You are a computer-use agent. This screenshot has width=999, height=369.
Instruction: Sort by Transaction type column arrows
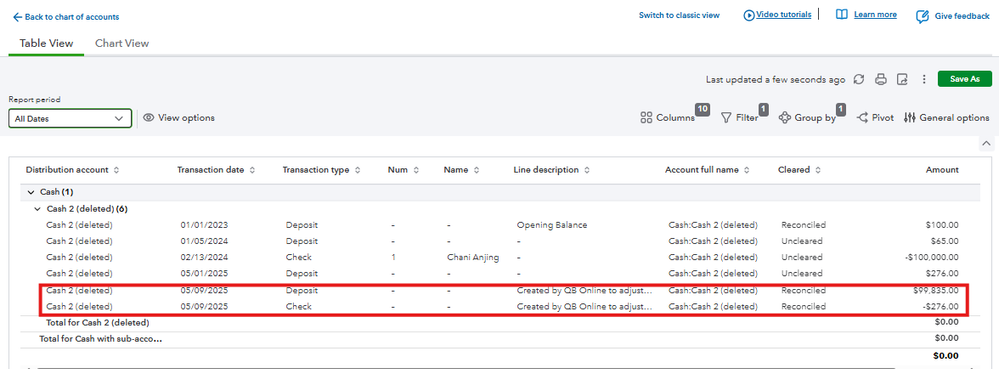click(357, 170)
